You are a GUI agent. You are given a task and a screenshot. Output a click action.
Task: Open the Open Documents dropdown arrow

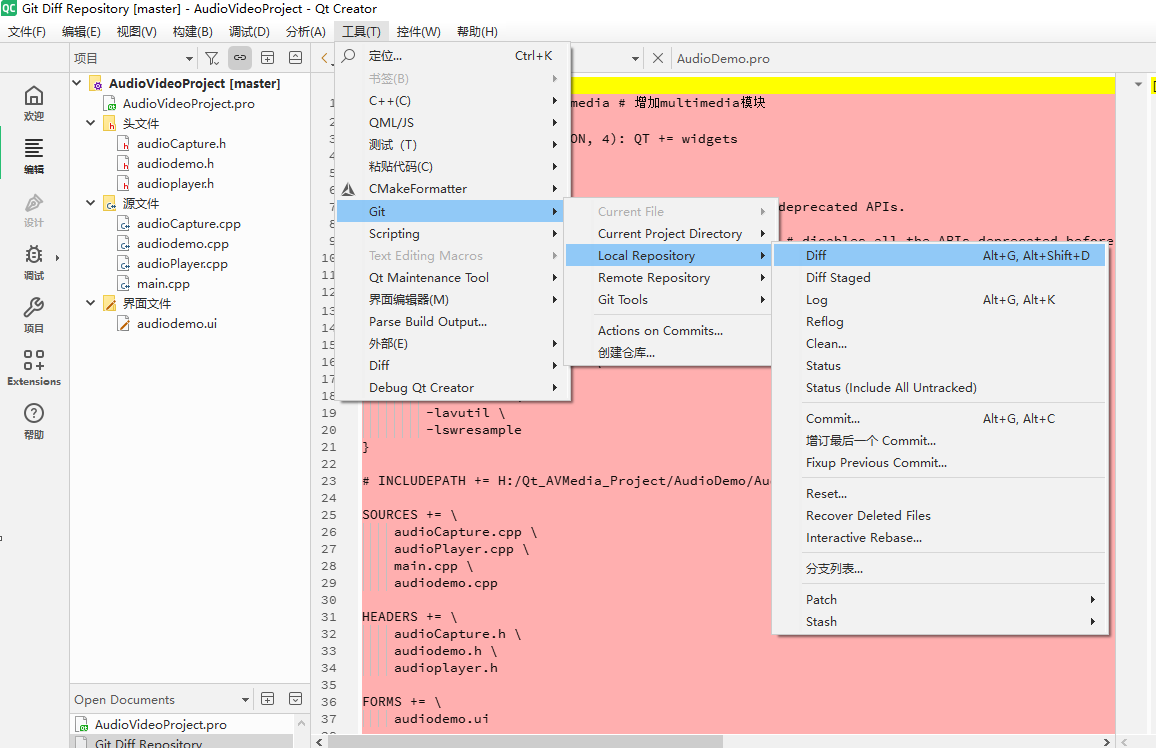[246, 699]
